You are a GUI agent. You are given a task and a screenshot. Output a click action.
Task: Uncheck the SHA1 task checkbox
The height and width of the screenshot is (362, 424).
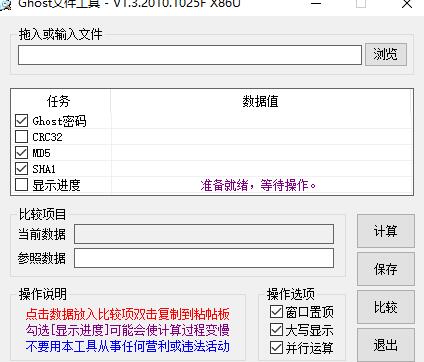21,169
